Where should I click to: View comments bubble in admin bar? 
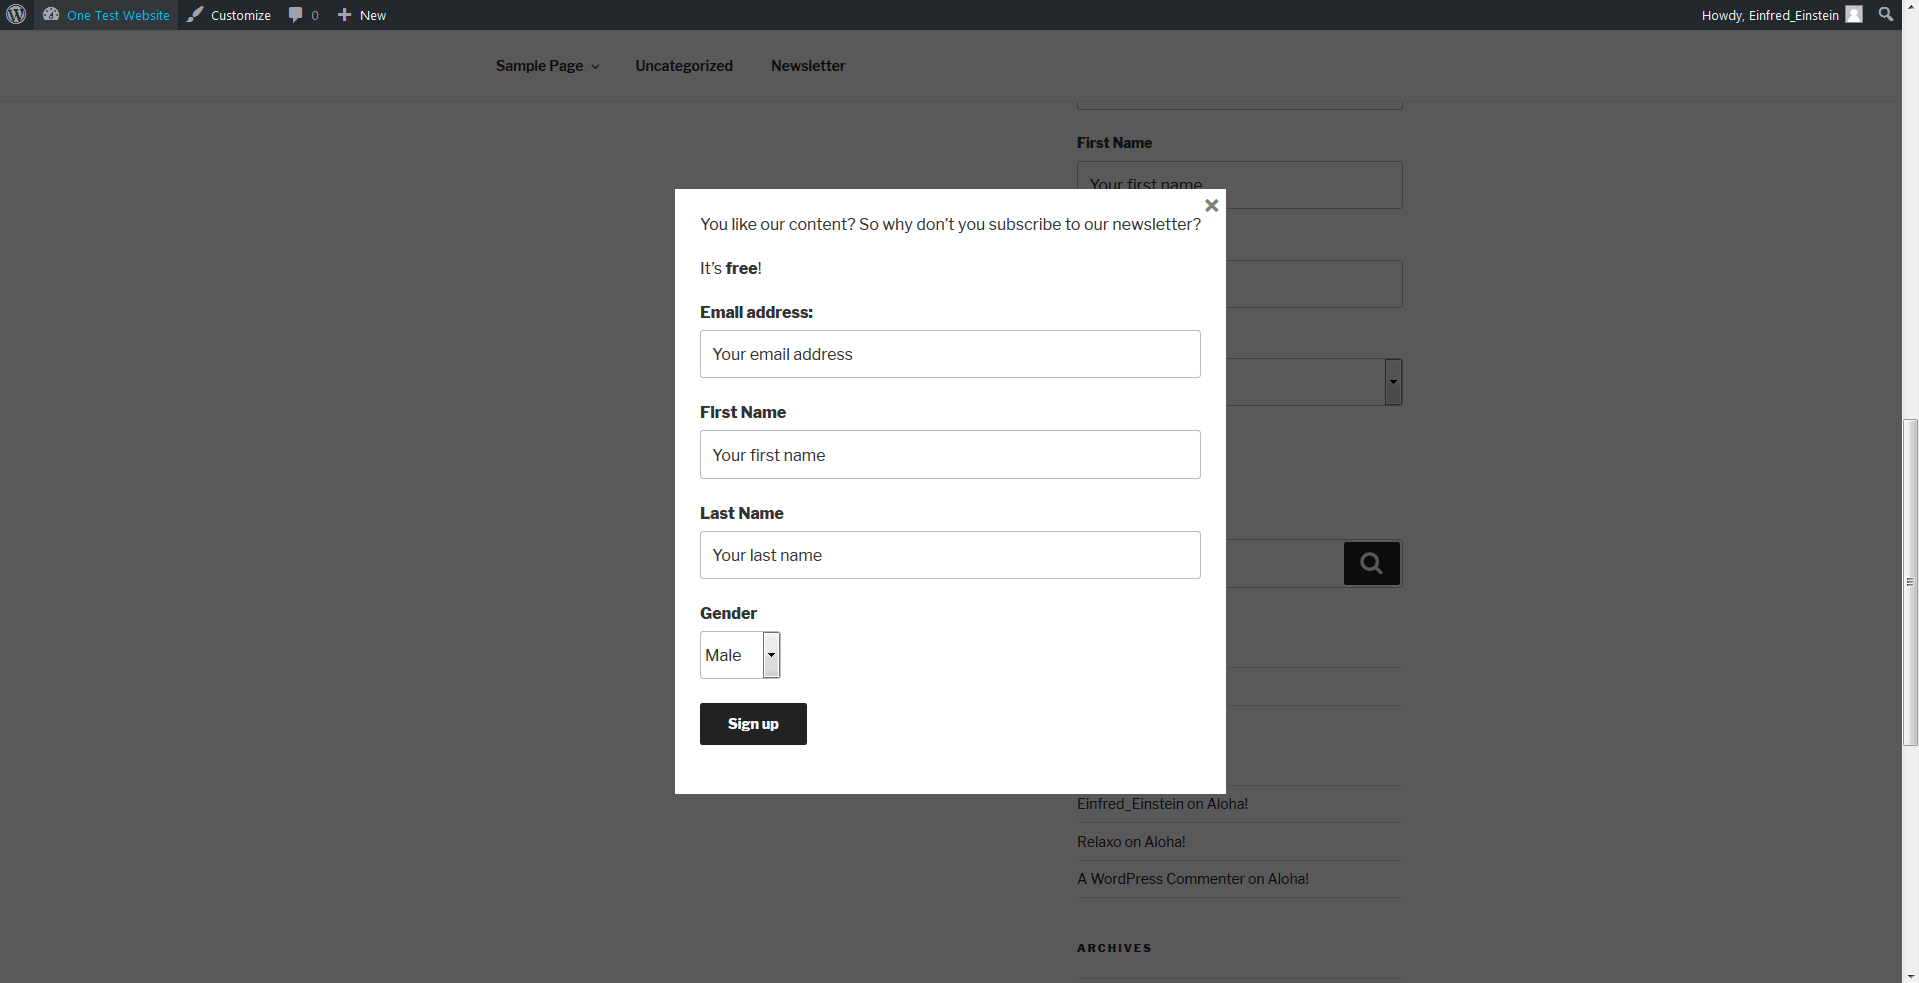click(x=304, y=15)
